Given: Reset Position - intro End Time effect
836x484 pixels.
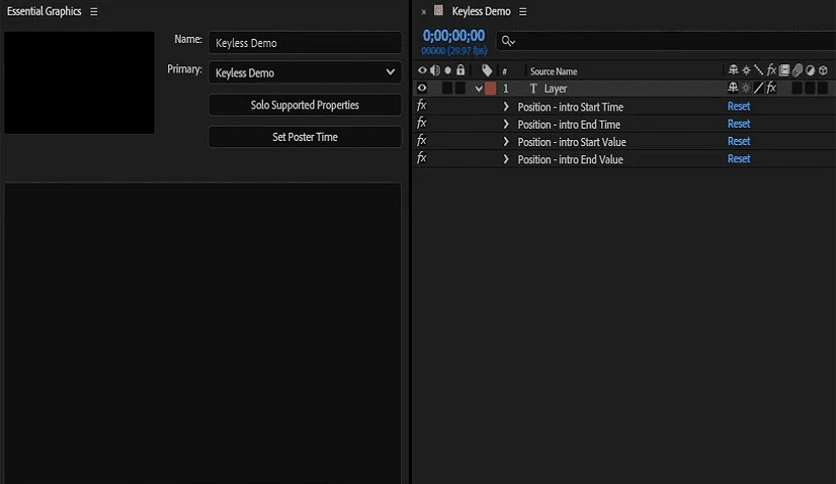Looking at the screenshot, I should tap(738, 124).
